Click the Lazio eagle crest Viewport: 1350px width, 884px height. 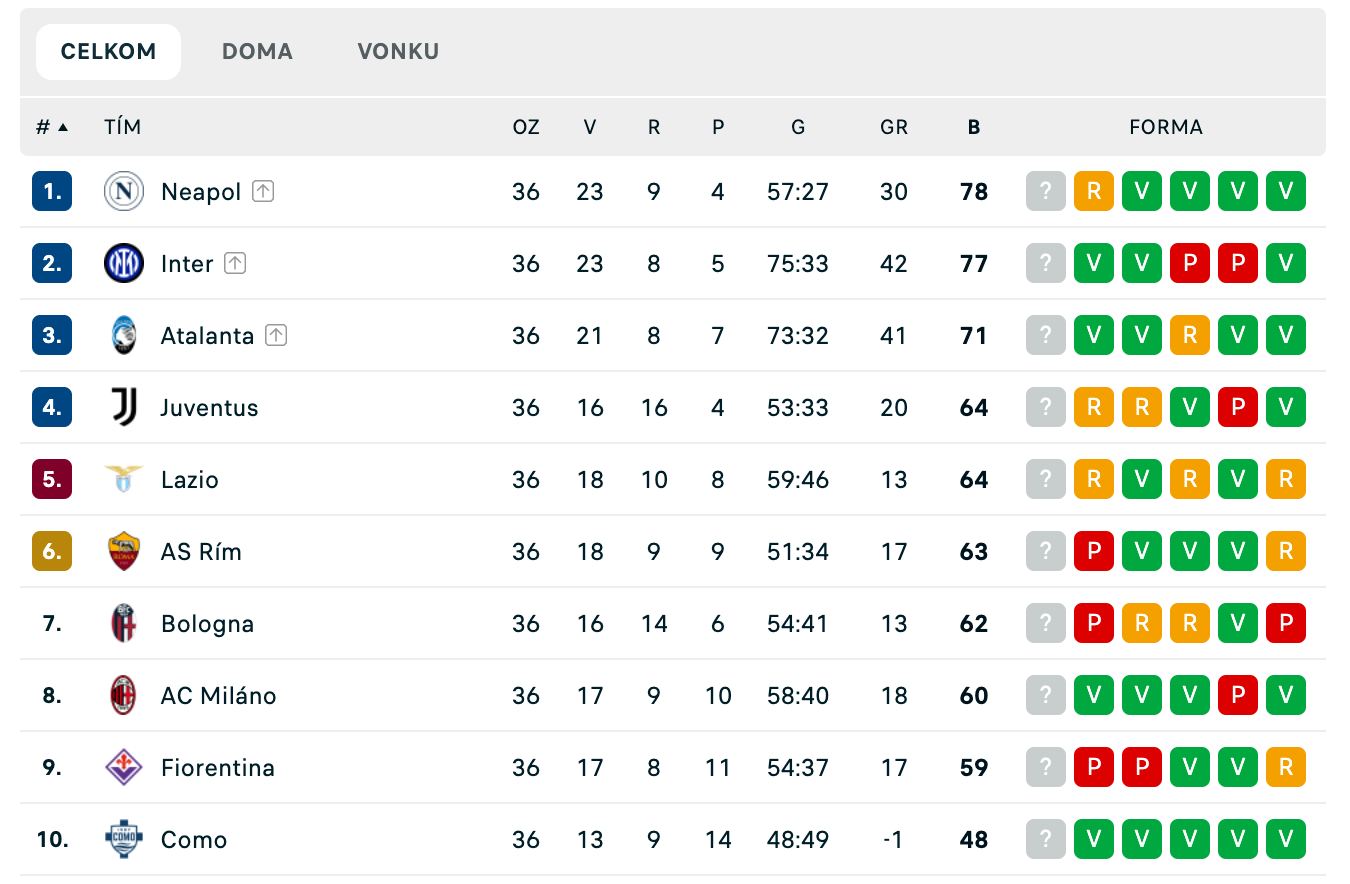[124, 480]
